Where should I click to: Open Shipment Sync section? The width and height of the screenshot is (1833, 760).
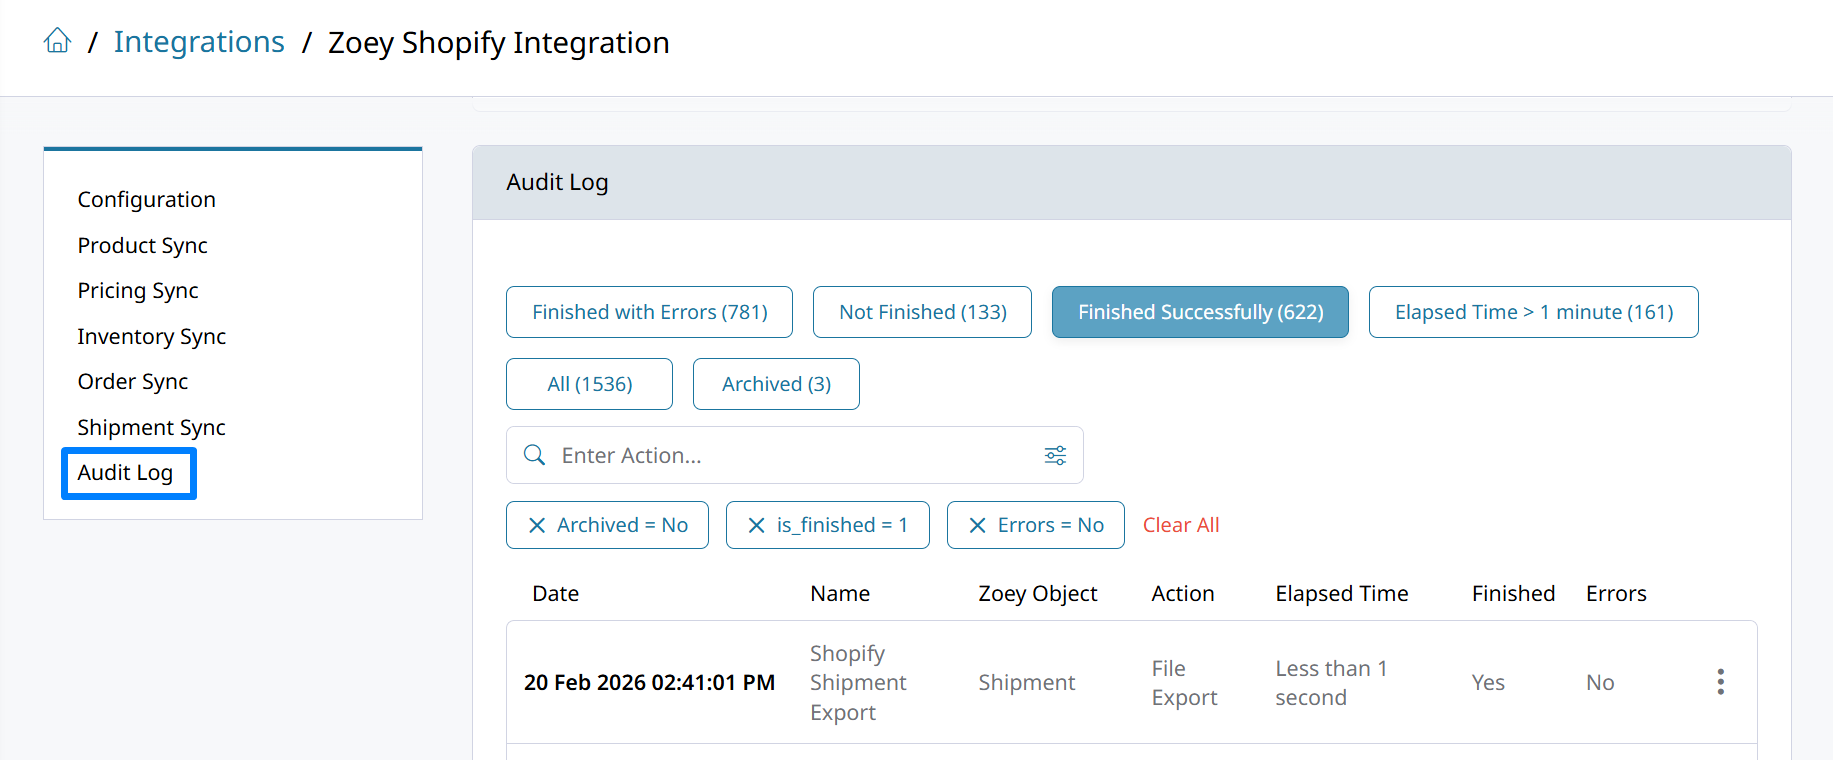152,427
